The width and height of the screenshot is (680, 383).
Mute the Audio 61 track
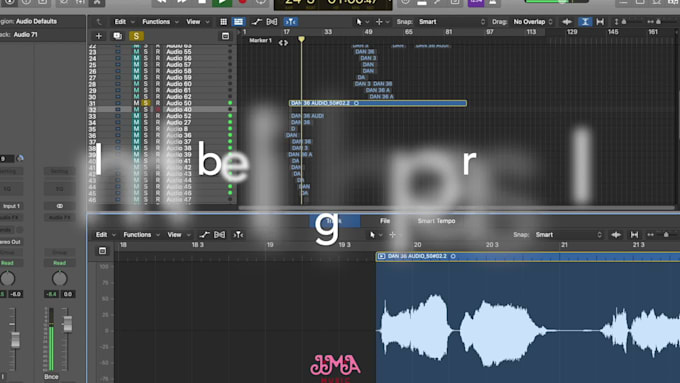click(x=136, y=90)
